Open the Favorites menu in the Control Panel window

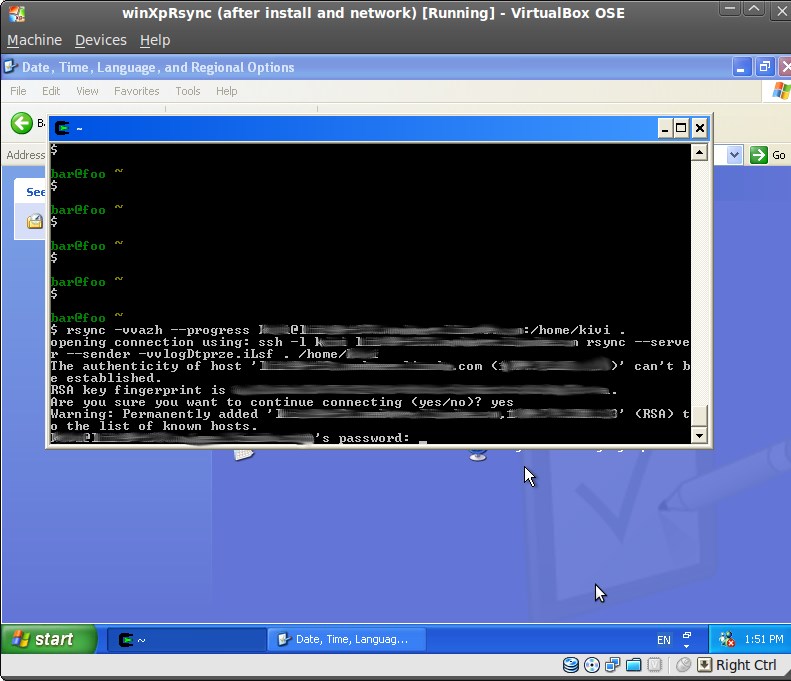[136, 91]
